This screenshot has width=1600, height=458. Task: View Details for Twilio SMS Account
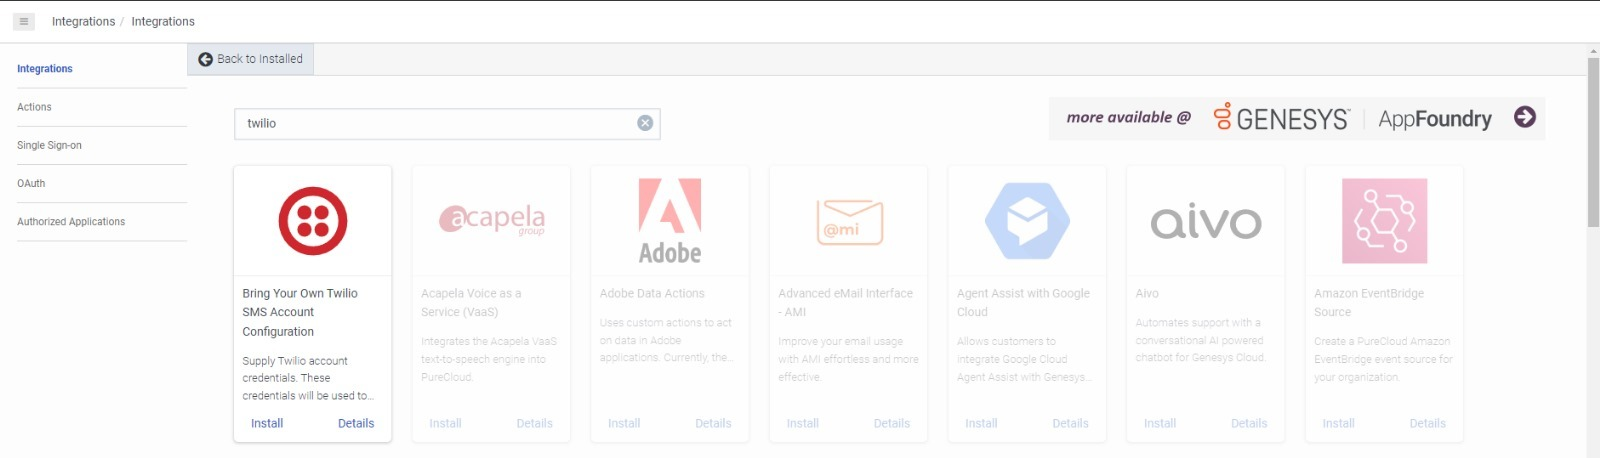coord(356,423)
